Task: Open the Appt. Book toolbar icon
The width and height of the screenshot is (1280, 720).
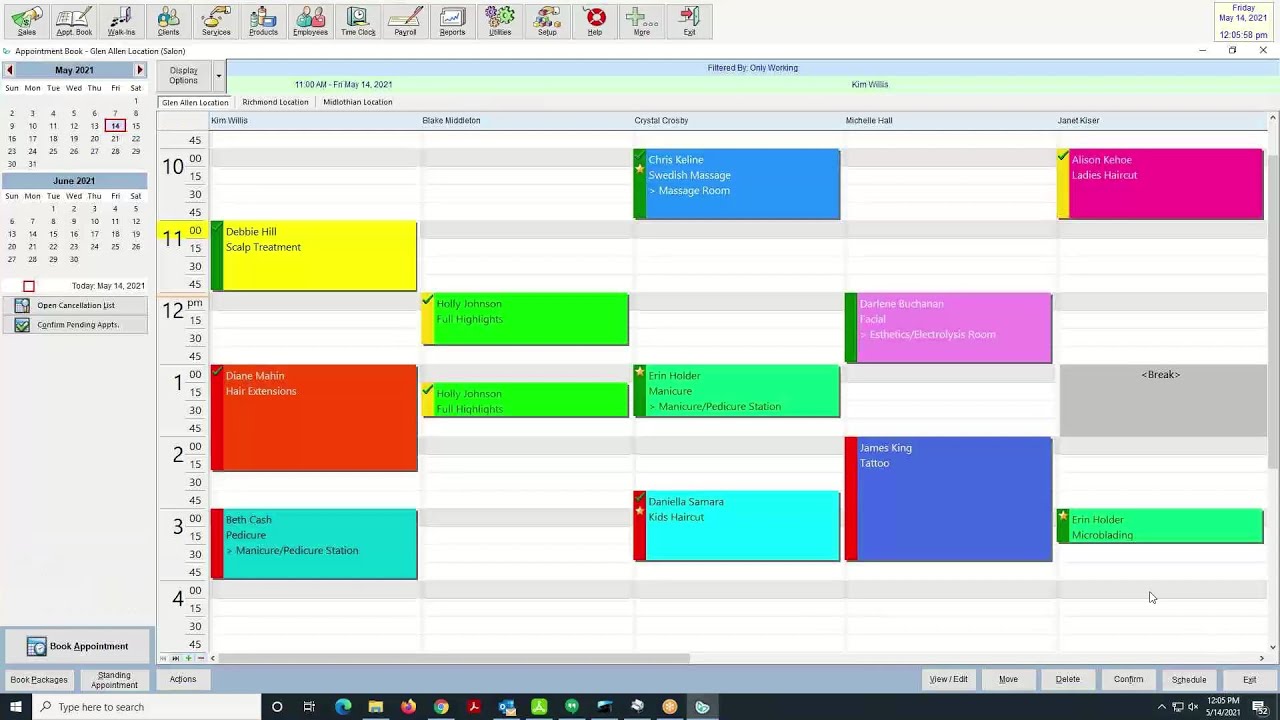Action: (73, 21)
